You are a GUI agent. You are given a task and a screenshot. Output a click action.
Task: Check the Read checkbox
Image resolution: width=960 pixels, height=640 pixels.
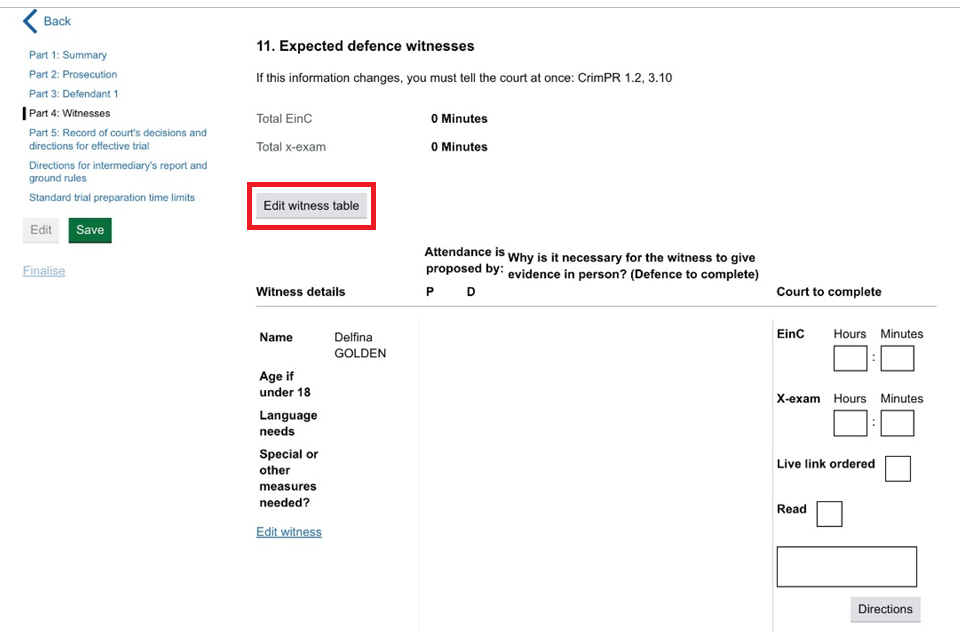(829, 514)
